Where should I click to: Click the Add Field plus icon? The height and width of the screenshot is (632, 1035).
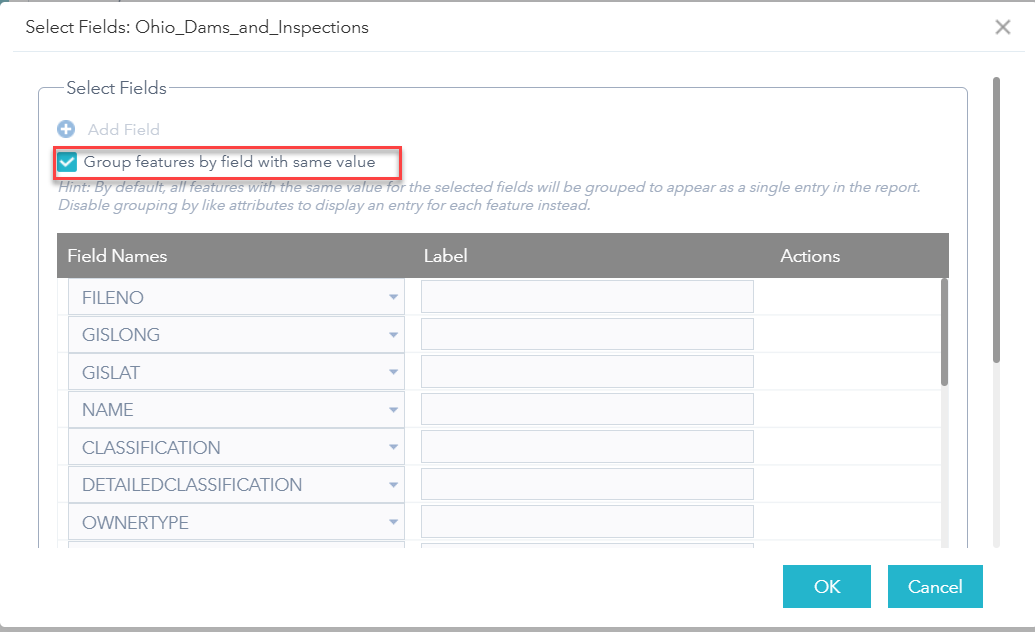tap(66, 129)
